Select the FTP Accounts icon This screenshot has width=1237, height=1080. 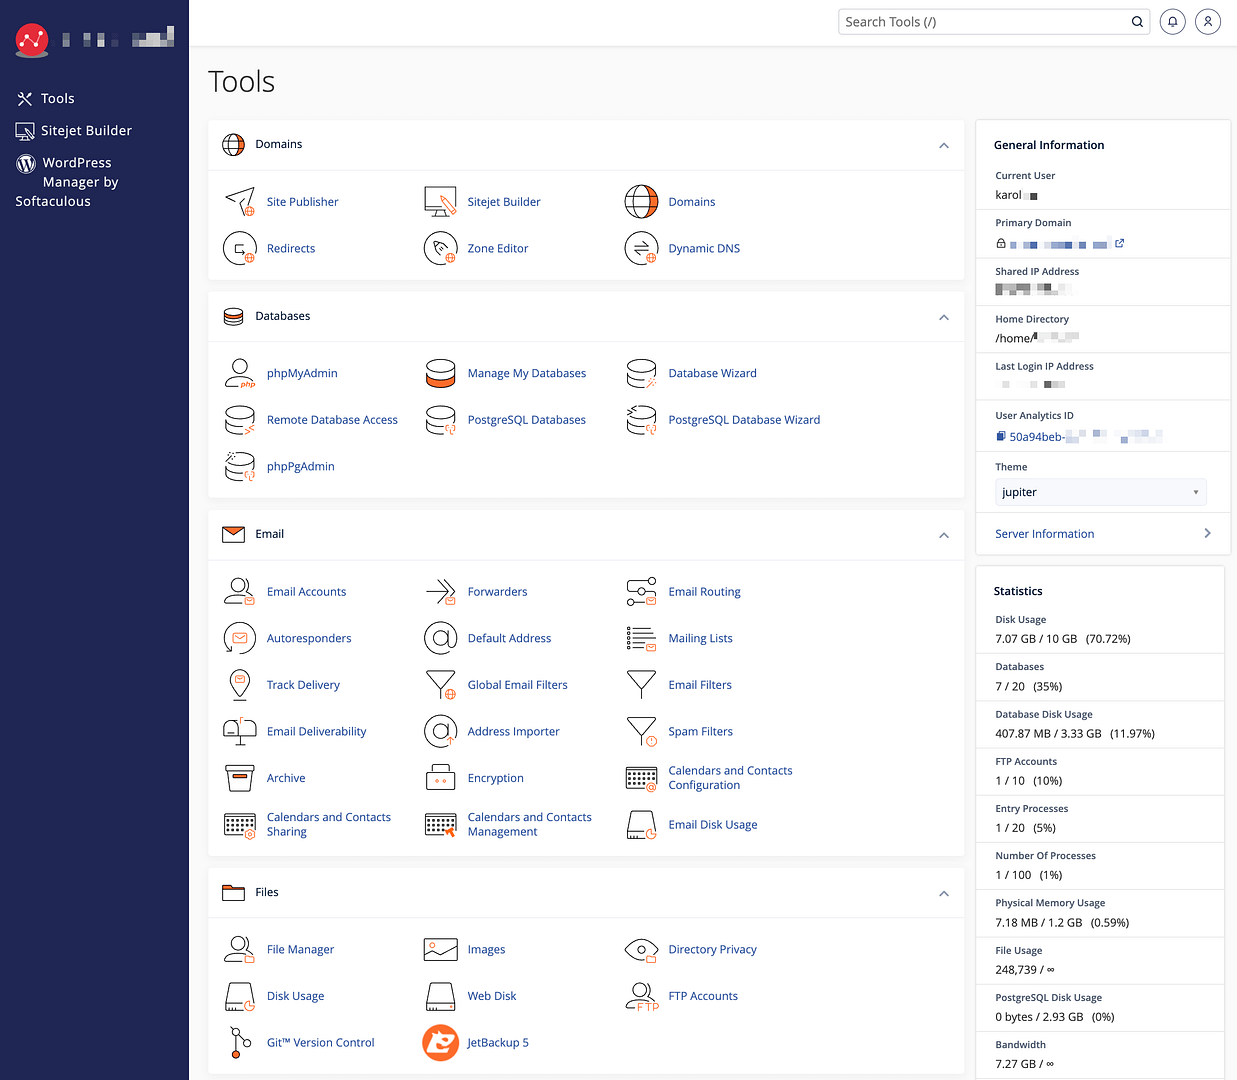point(641,996)
